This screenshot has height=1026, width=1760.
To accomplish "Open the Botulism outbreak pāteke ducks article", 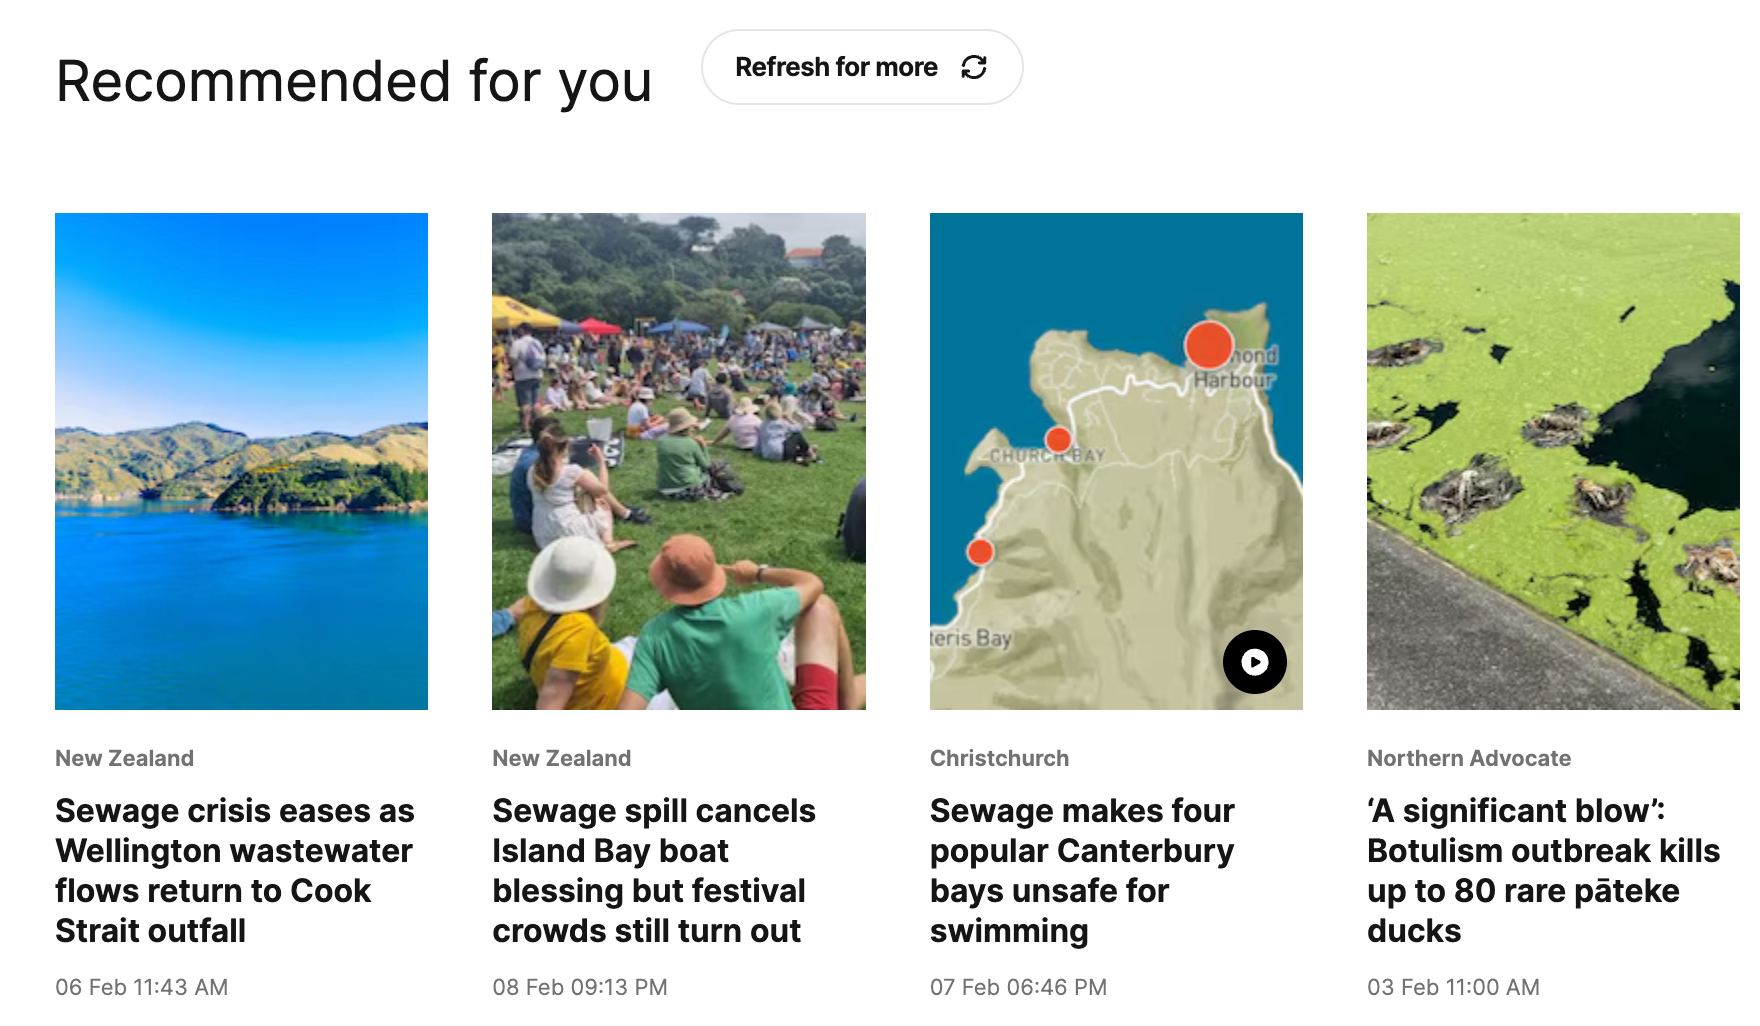I will 1543,870.
